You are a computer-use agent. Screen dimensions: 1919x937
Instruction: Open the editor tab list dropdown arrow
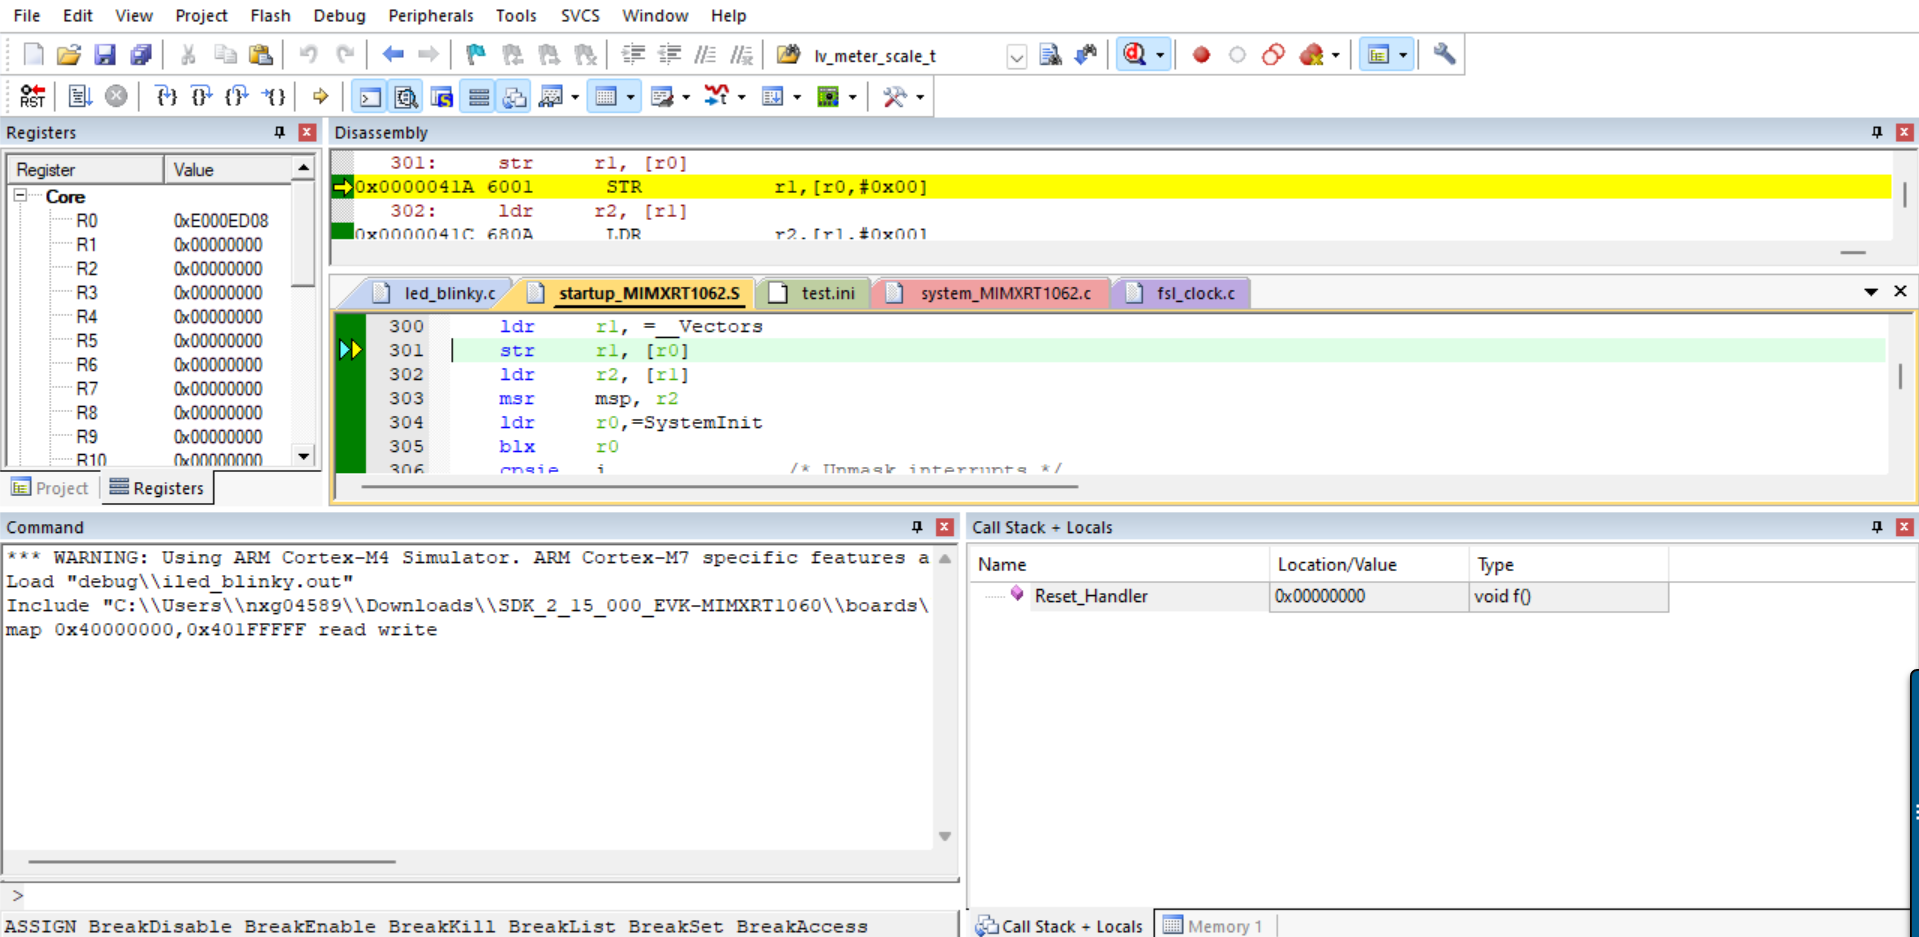tap(1870, 292)
